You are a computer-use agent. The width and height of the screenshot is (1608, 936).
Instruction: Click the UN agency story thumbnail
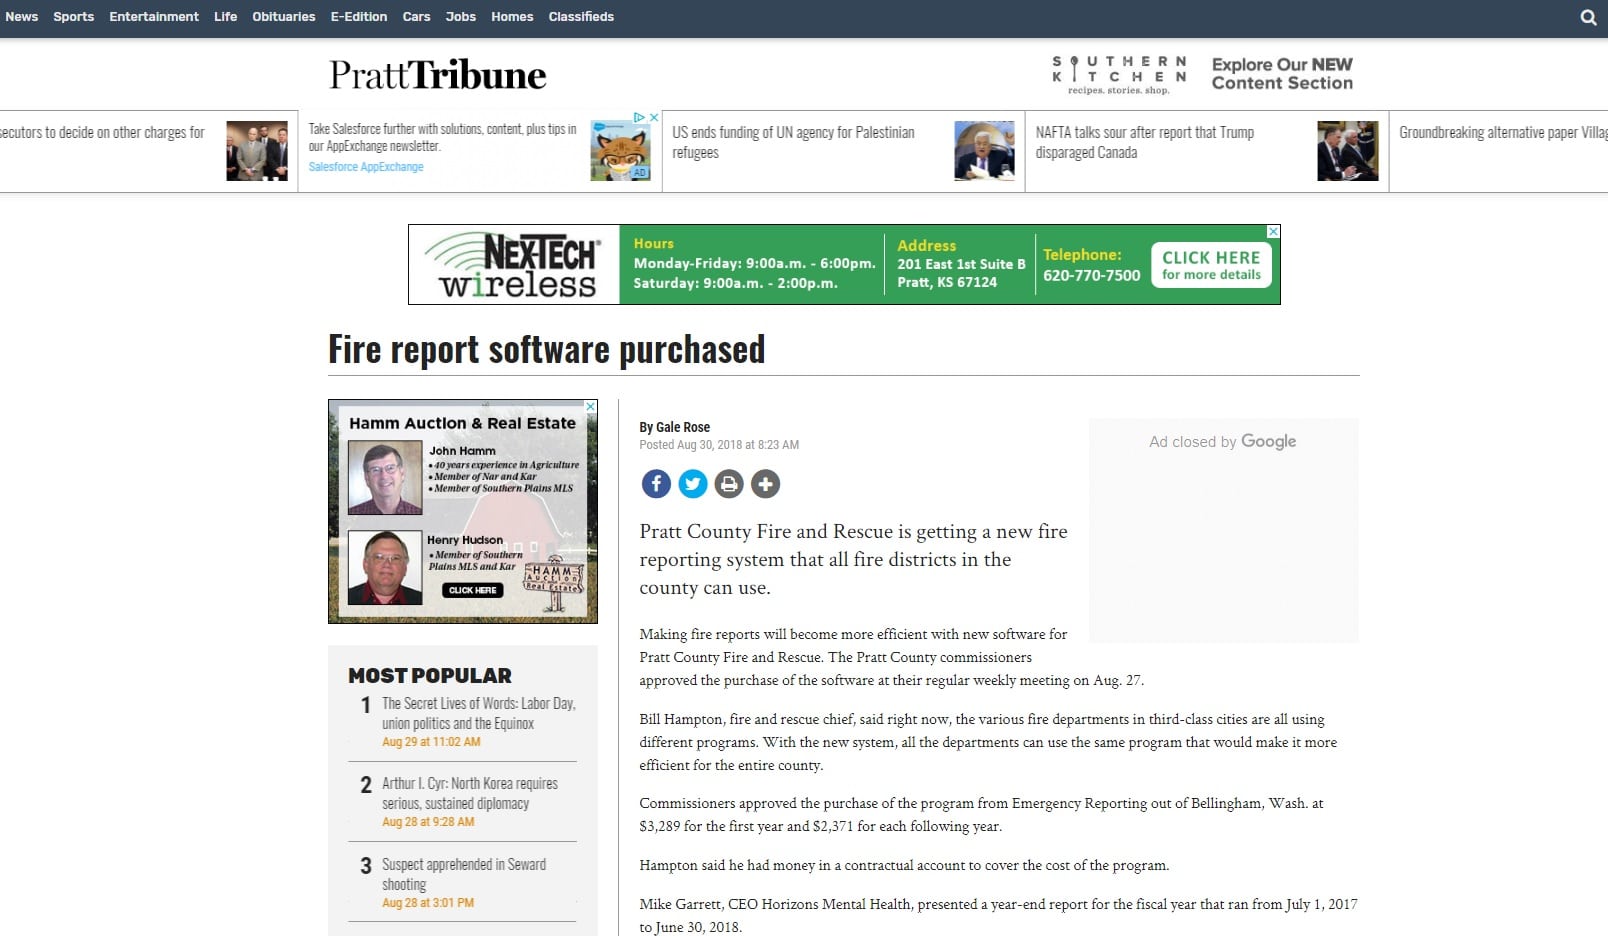coord(984,151)
